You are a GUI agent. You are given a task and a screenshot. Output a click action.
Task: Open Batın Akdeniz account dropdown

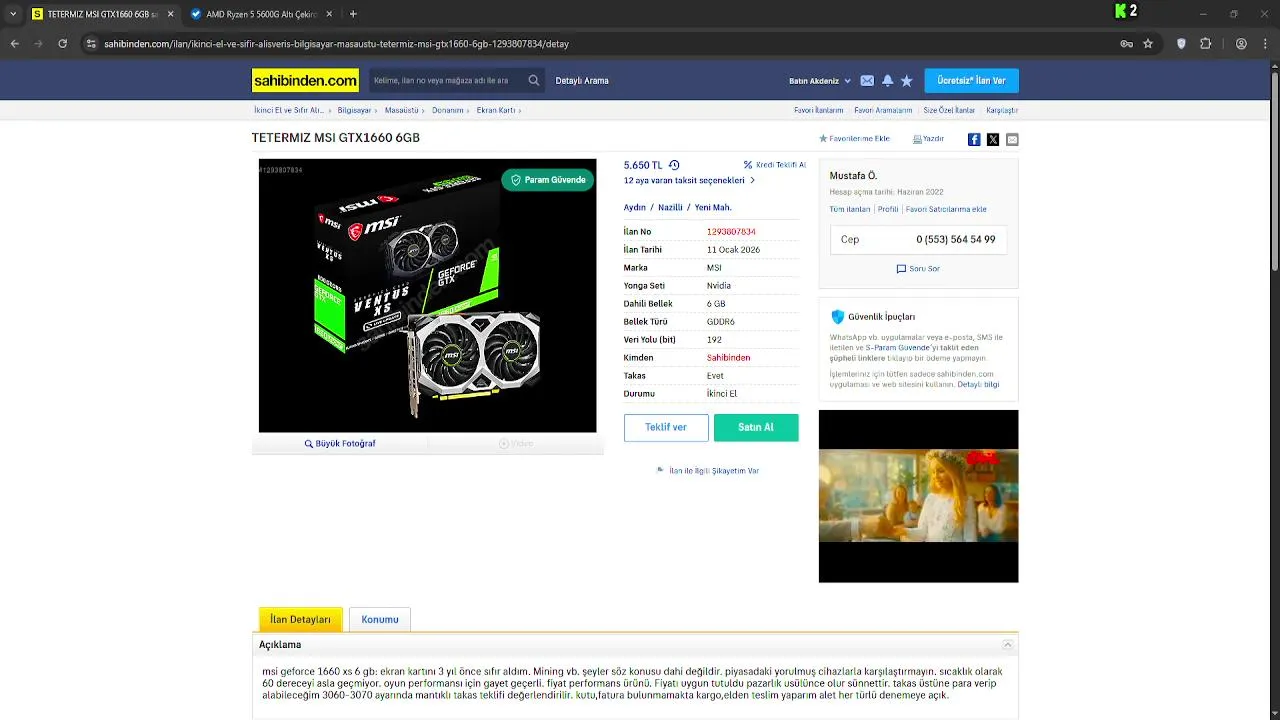pyautogui.click(x=820, y=81)
